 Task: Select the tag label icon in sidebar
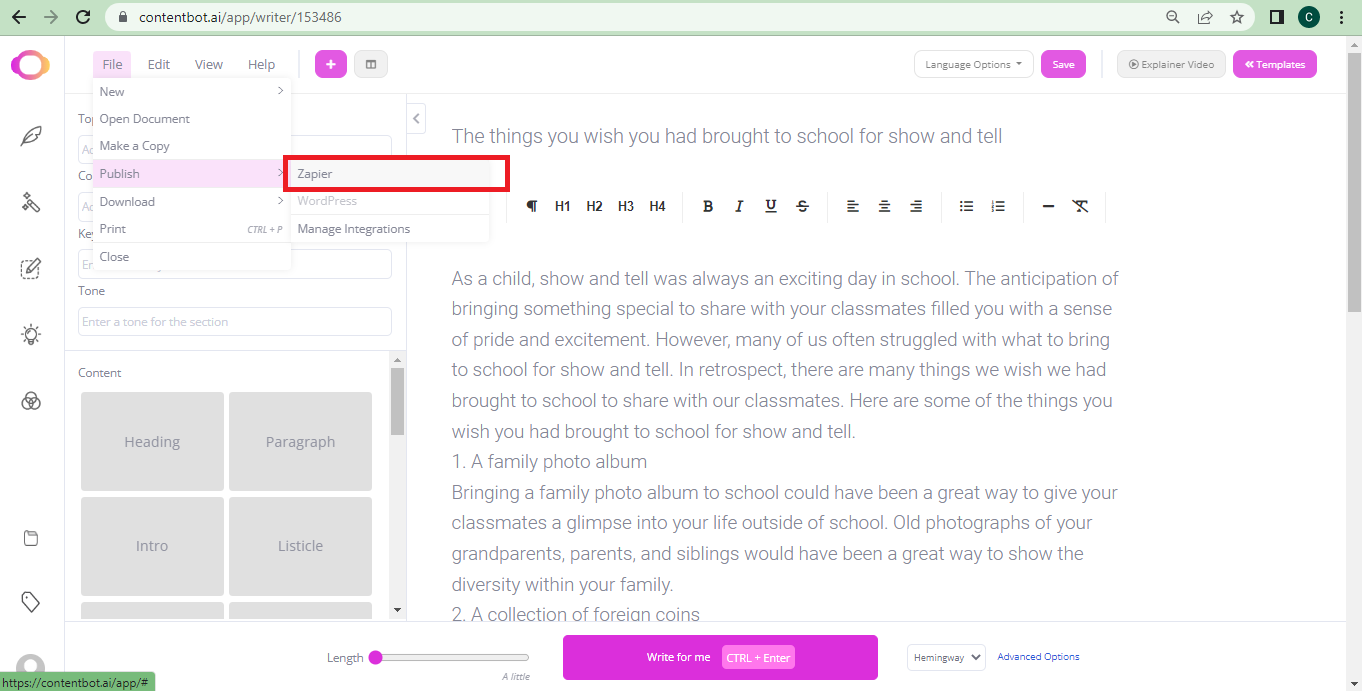click(31, 601)
